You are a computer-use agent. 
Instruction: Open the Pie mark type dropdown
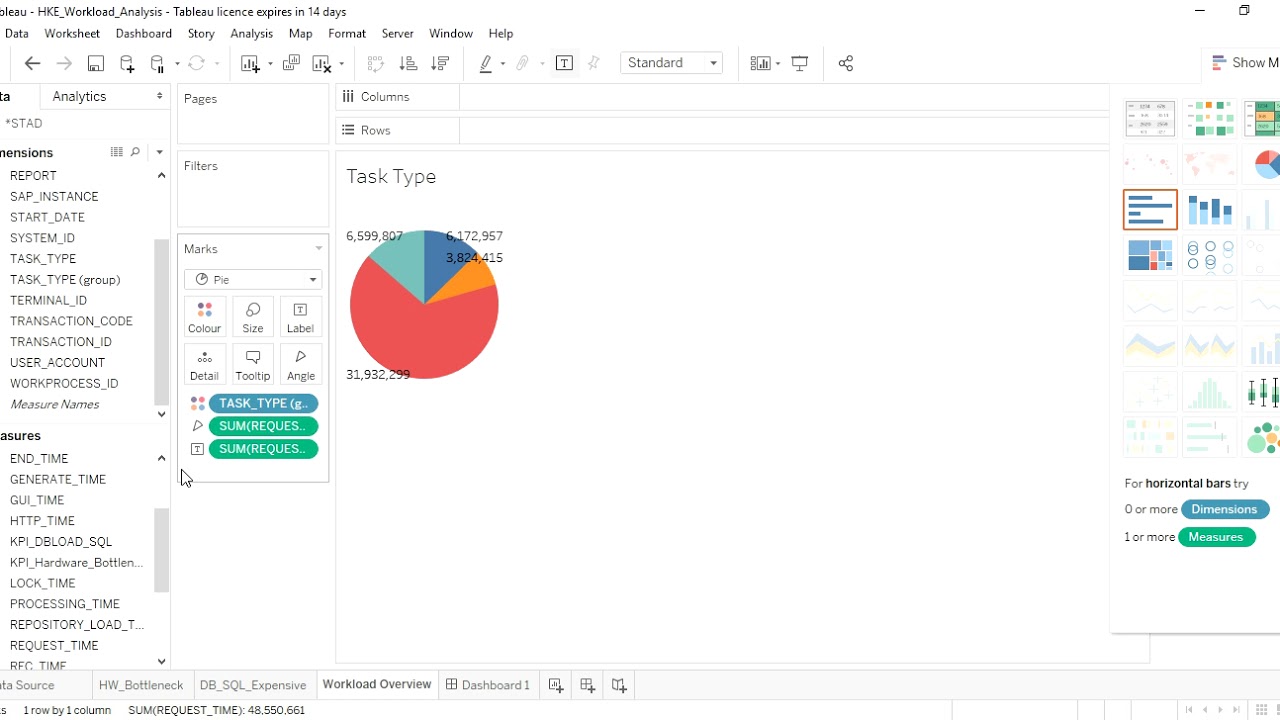(x=253, y=280)
